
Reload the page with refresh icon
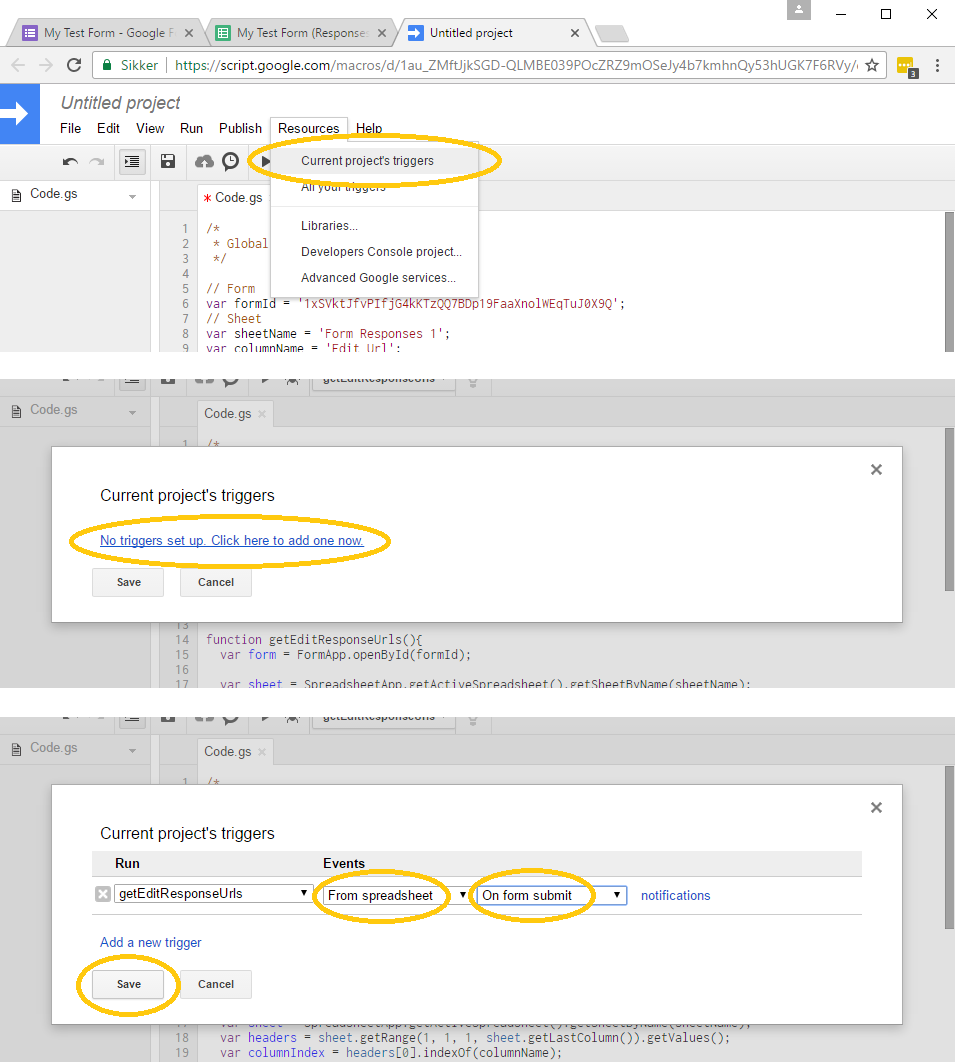(74, 65)
